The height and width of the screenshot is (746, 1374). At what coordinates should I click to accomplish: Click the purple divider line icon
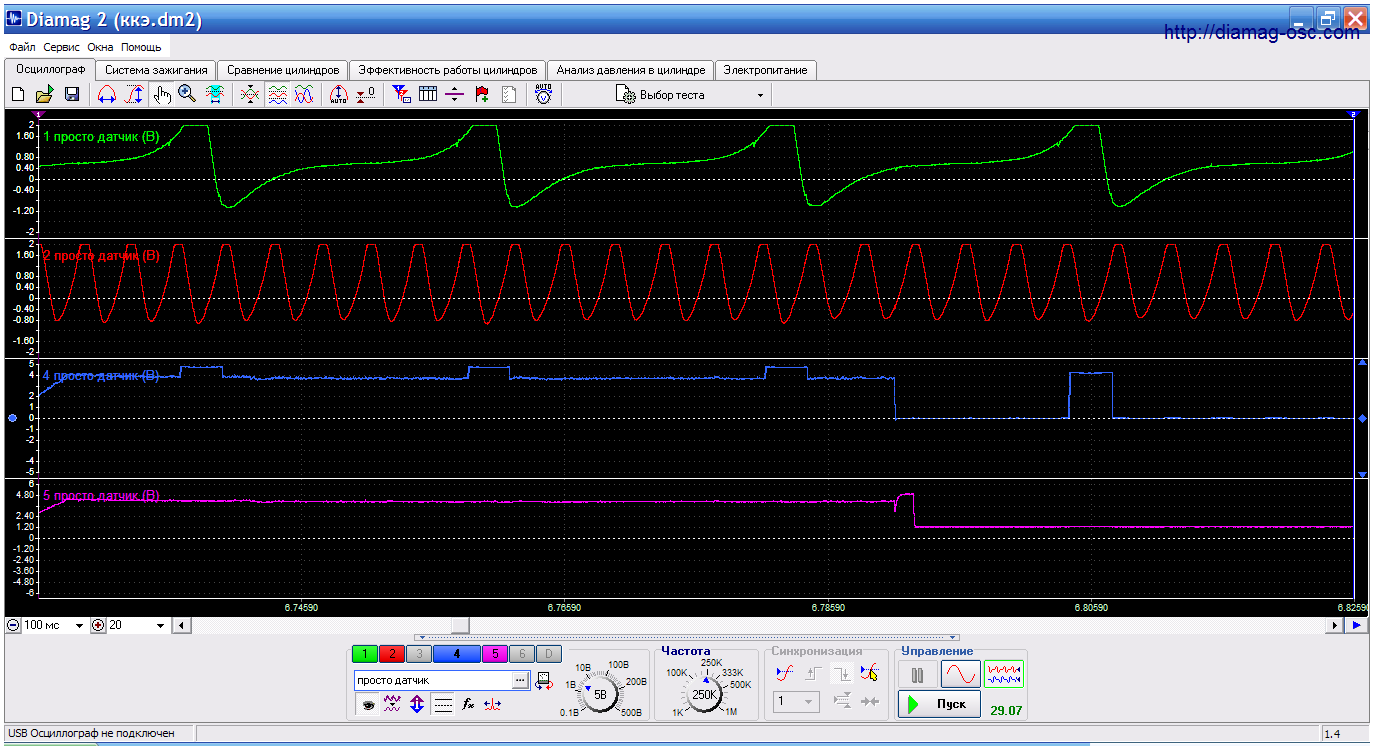coord(455,95)
